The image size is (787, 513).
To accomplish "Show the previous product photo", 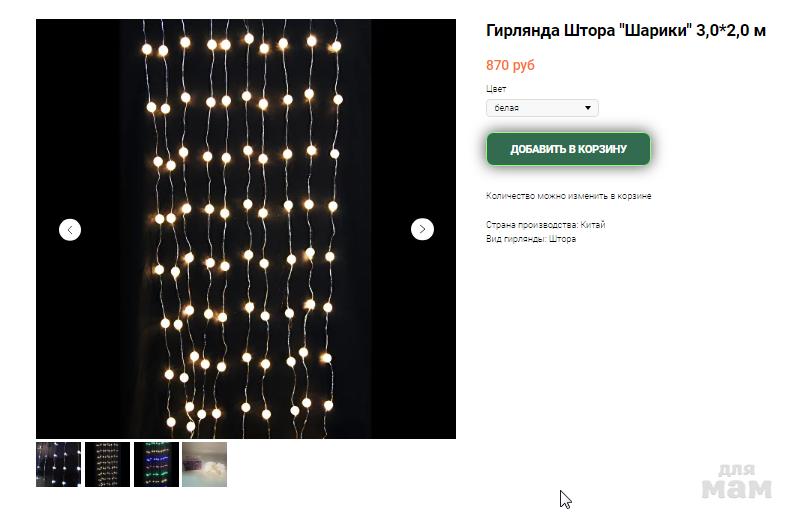I will click(70, 230).
